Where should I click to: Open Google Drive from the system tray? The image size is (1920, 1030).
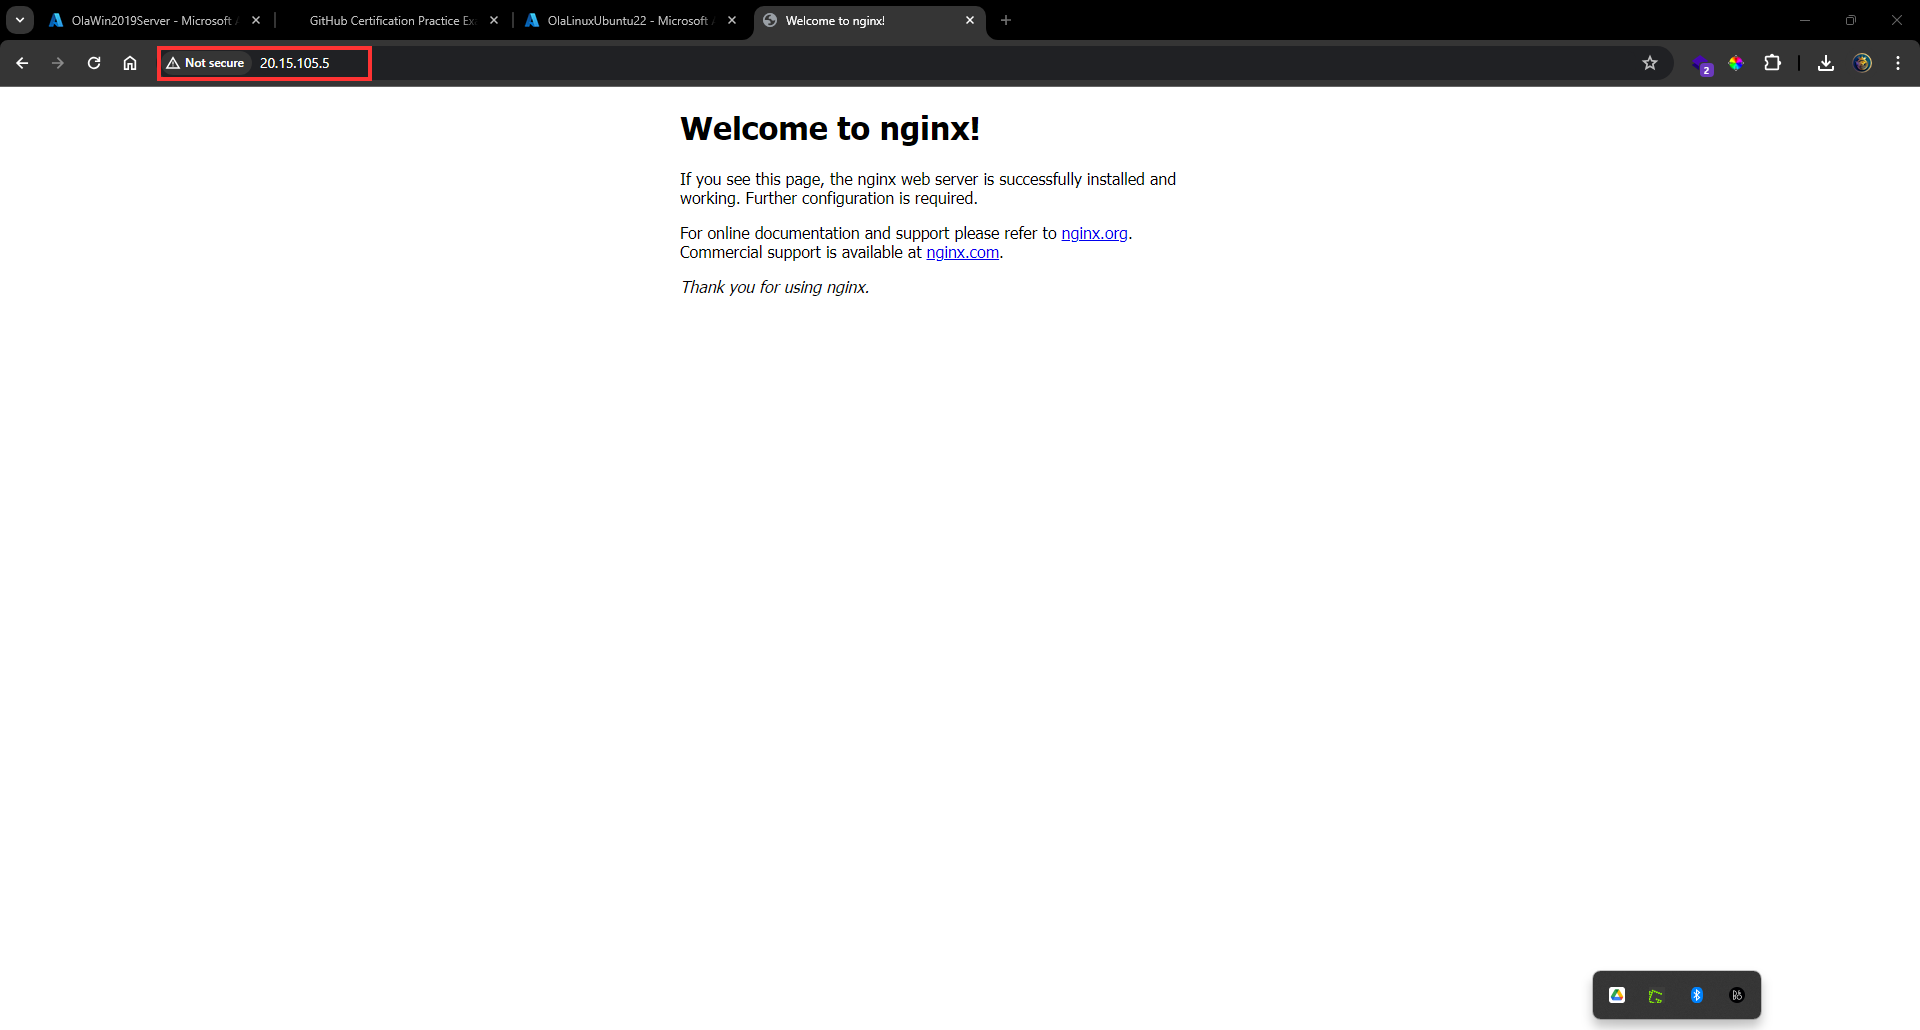pos(1617,994)
